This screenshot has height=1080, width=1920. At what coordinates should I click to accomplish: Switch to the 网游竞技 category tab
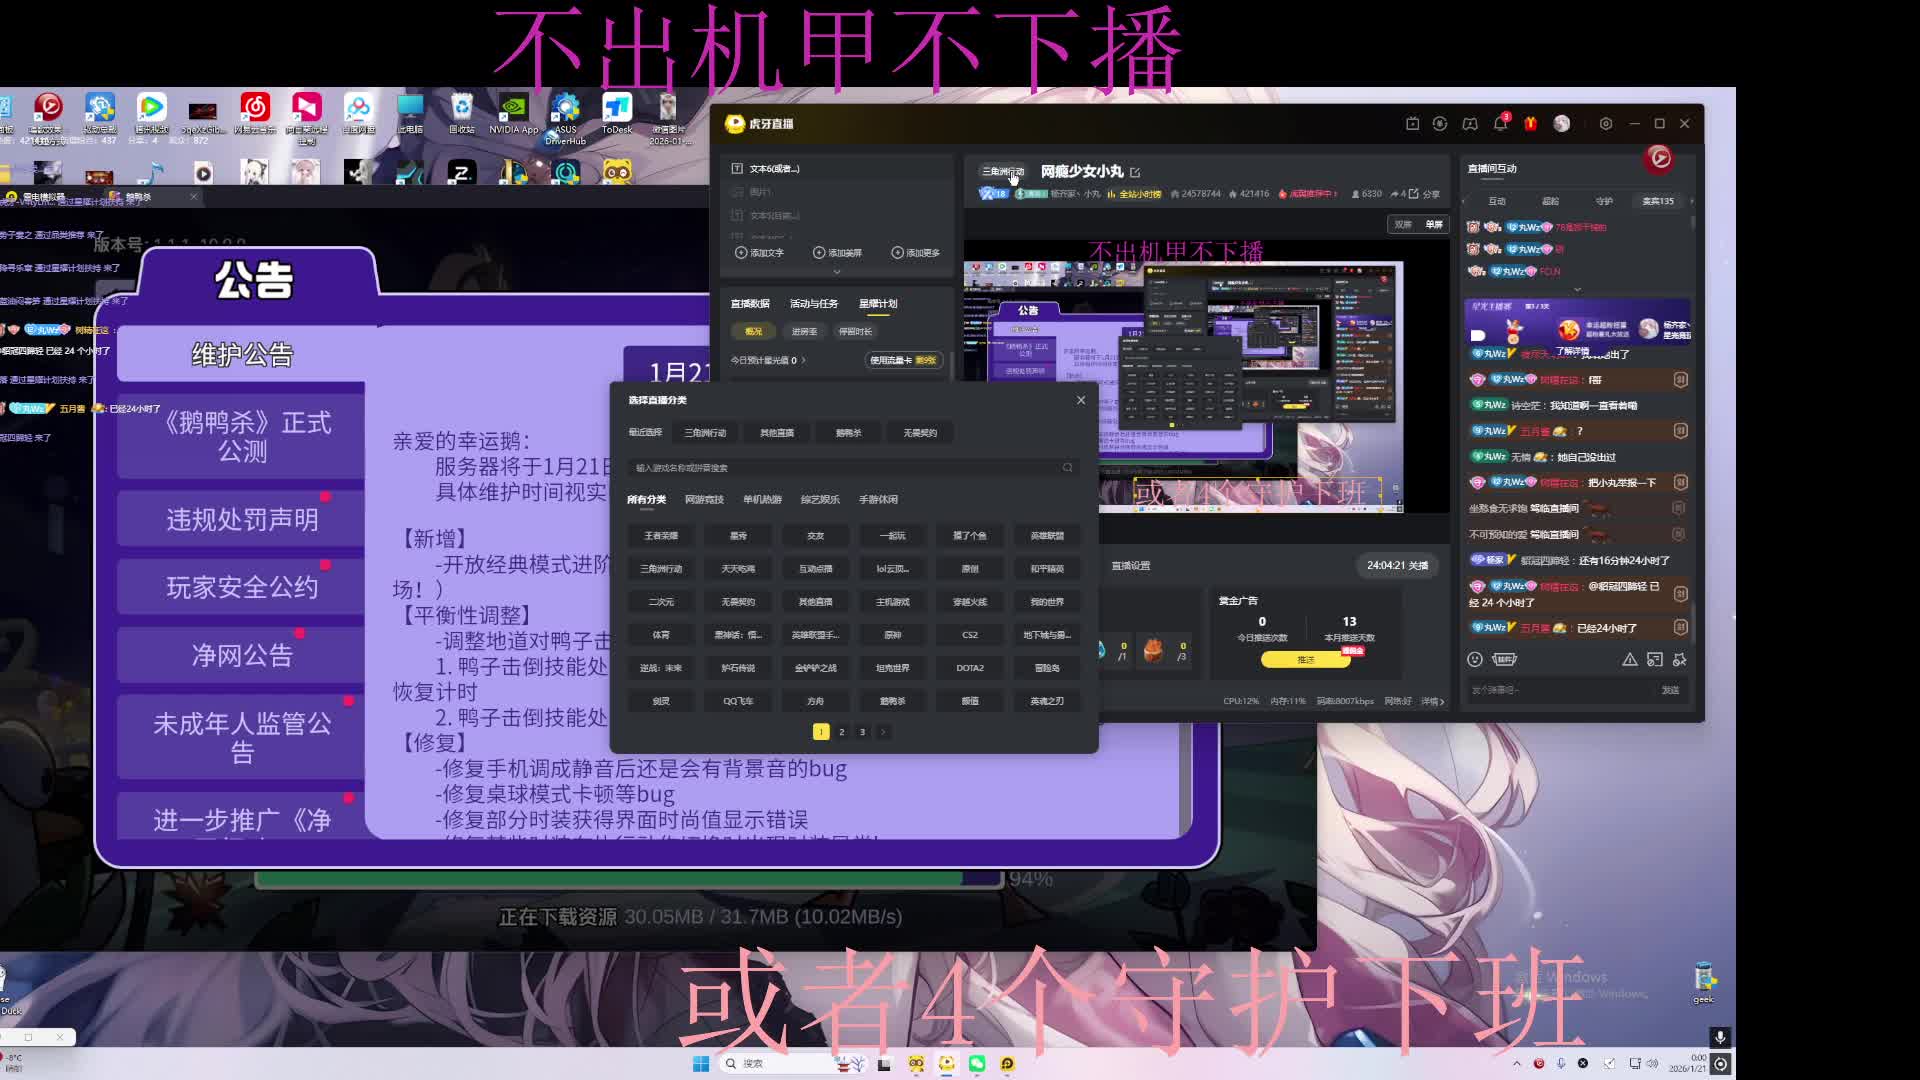coord(704,499)
